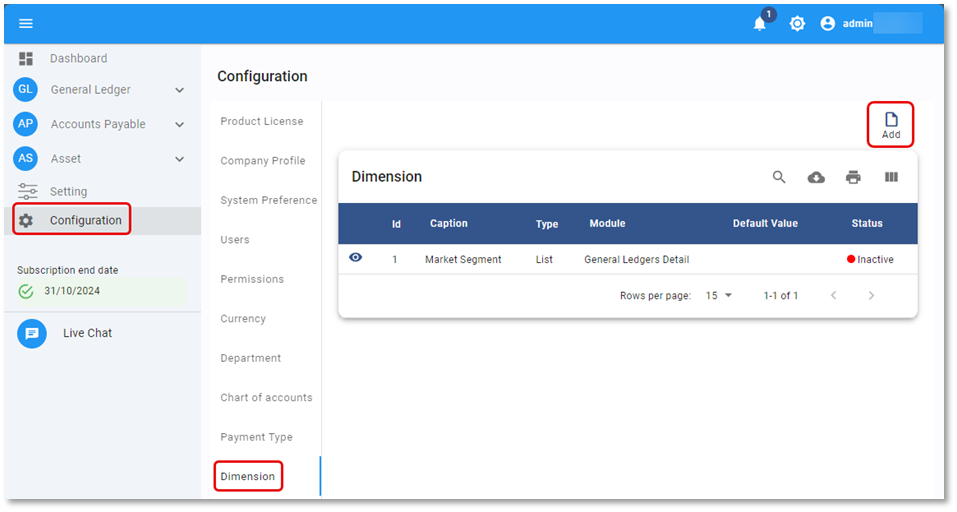Expand the Accounts Payable menu
957x512 pixels.
tap(179, 125)
